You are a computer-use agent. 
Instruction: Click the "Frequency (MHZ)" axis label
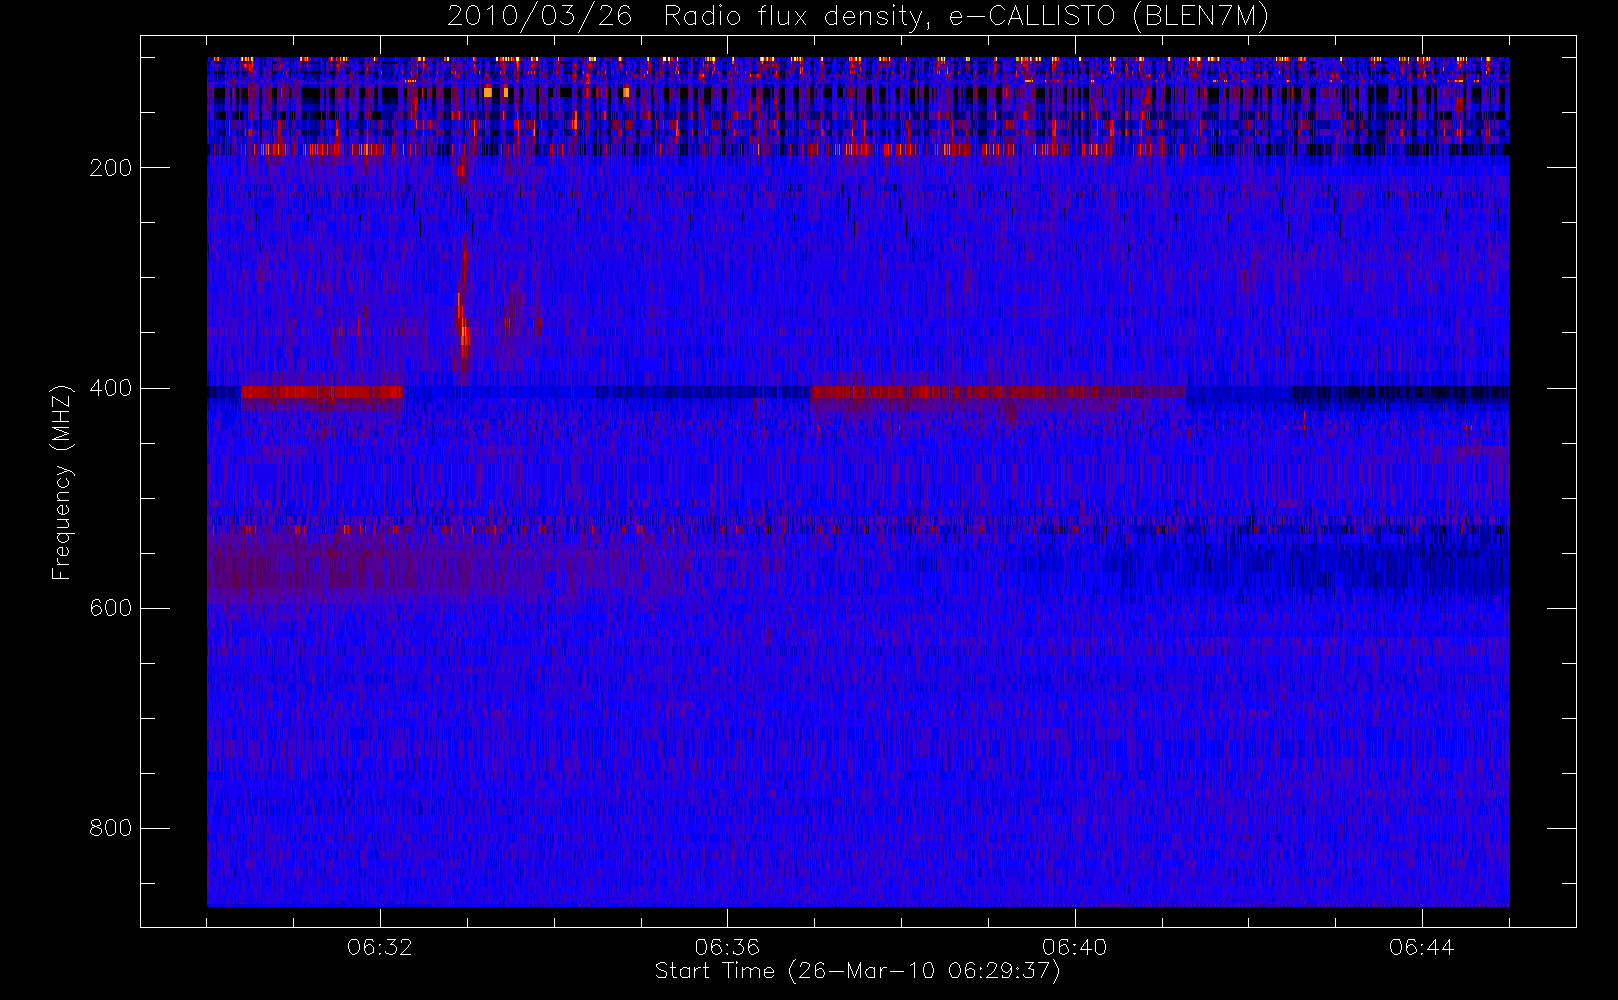(x=62, y=483)
